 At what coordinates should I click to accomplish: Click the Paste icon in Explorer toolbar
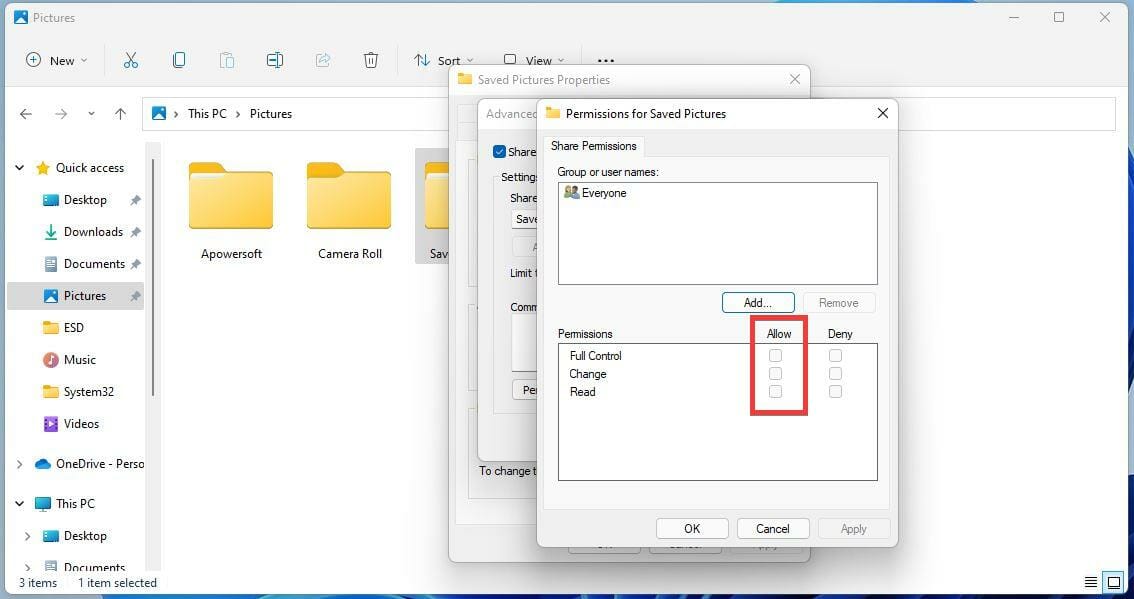point(226,61)
